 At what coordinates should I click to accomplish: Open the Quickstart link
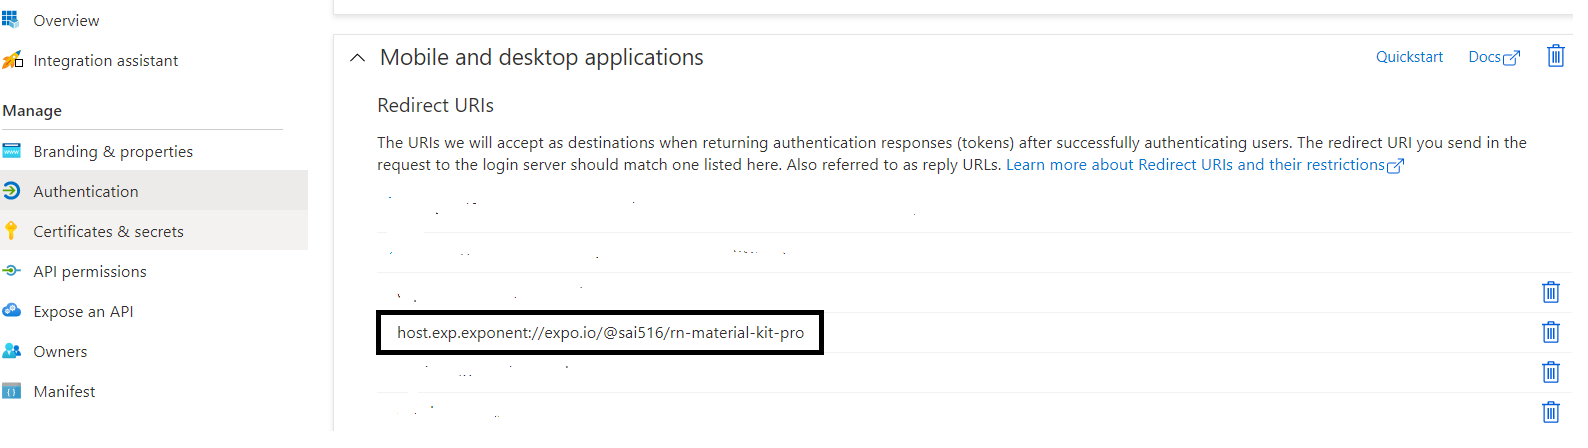(1409, 57)
